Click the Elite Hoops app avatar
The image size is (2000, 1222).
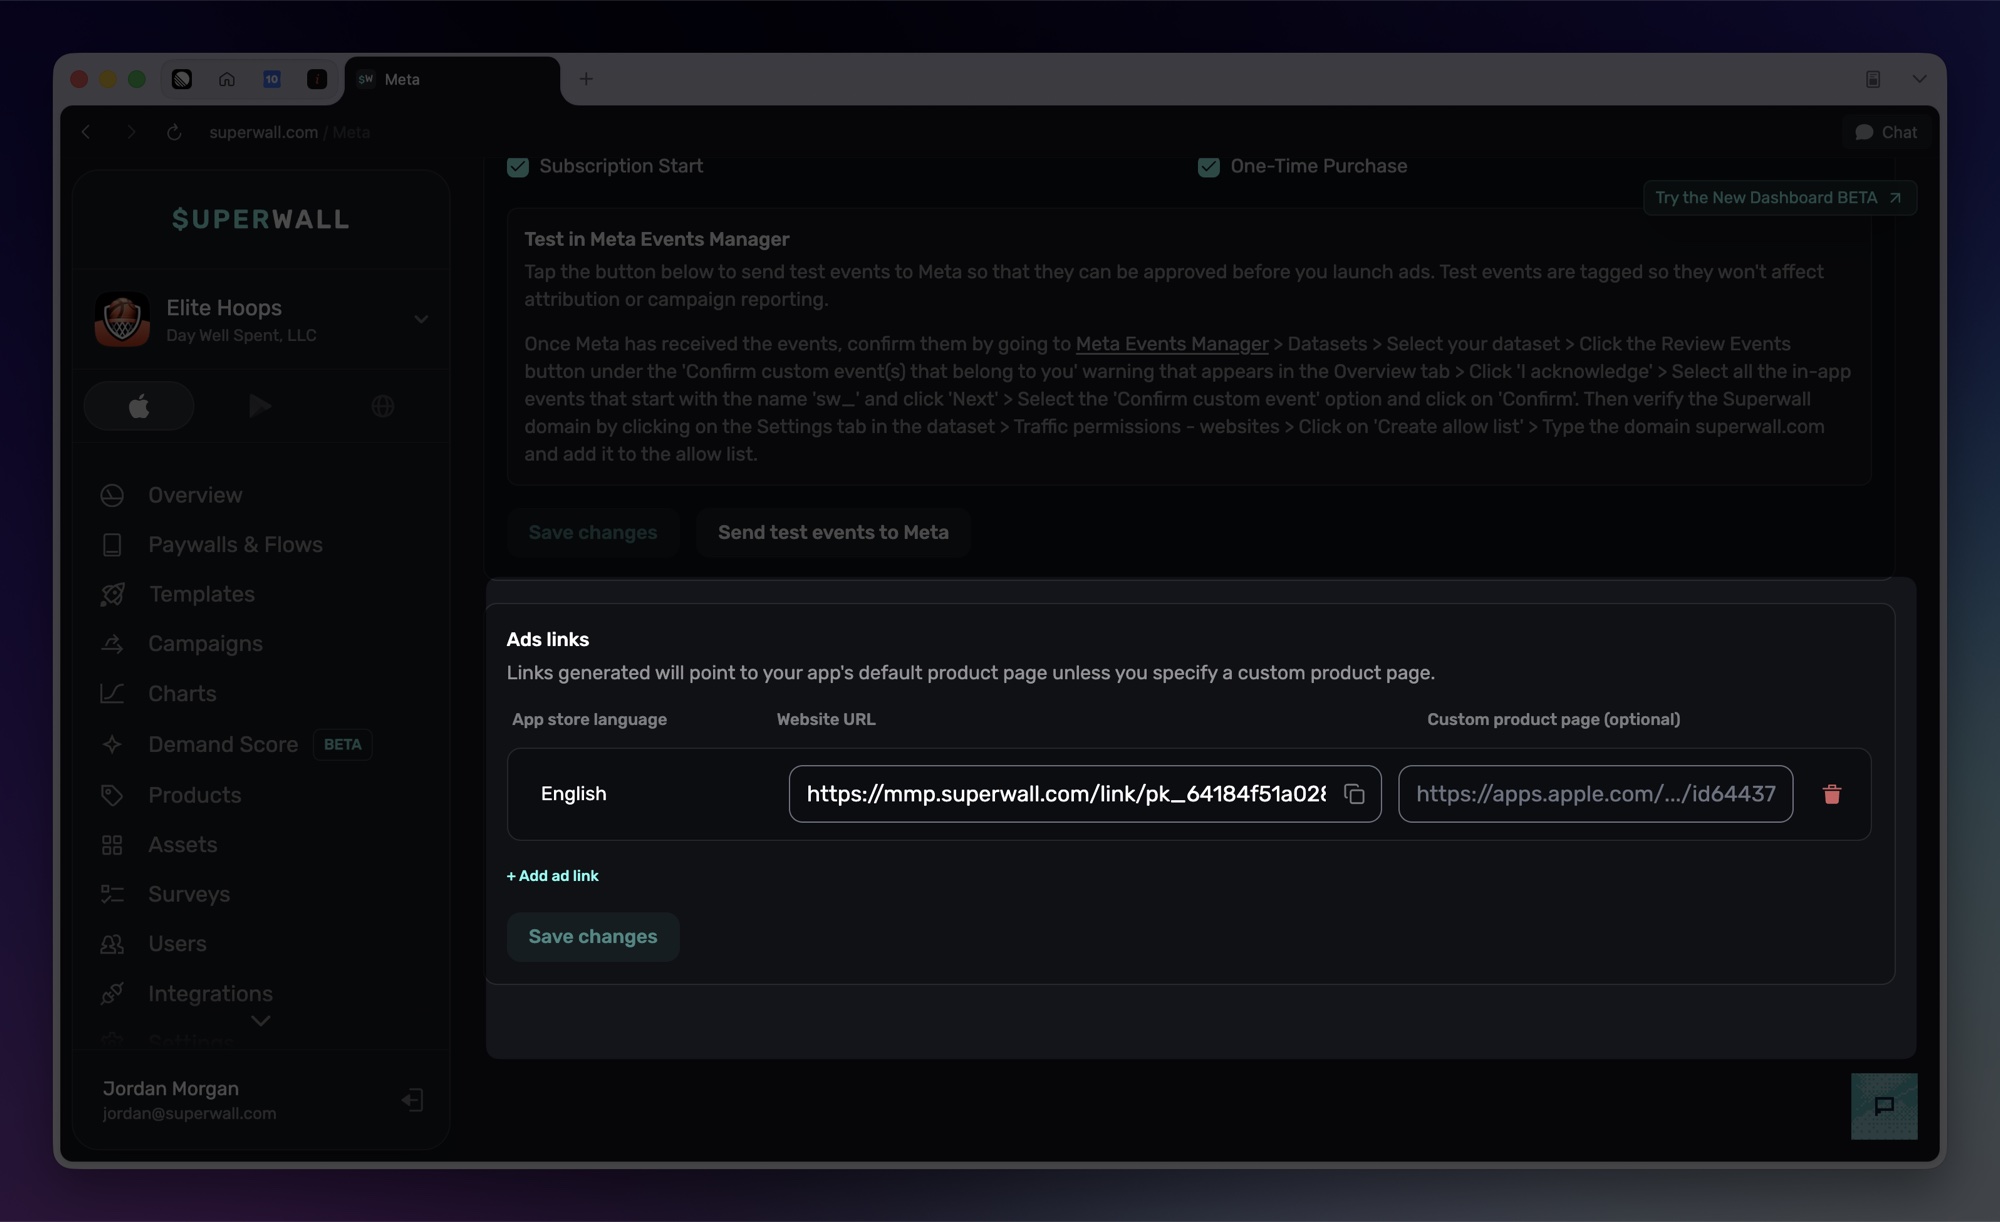pos(122,320)
